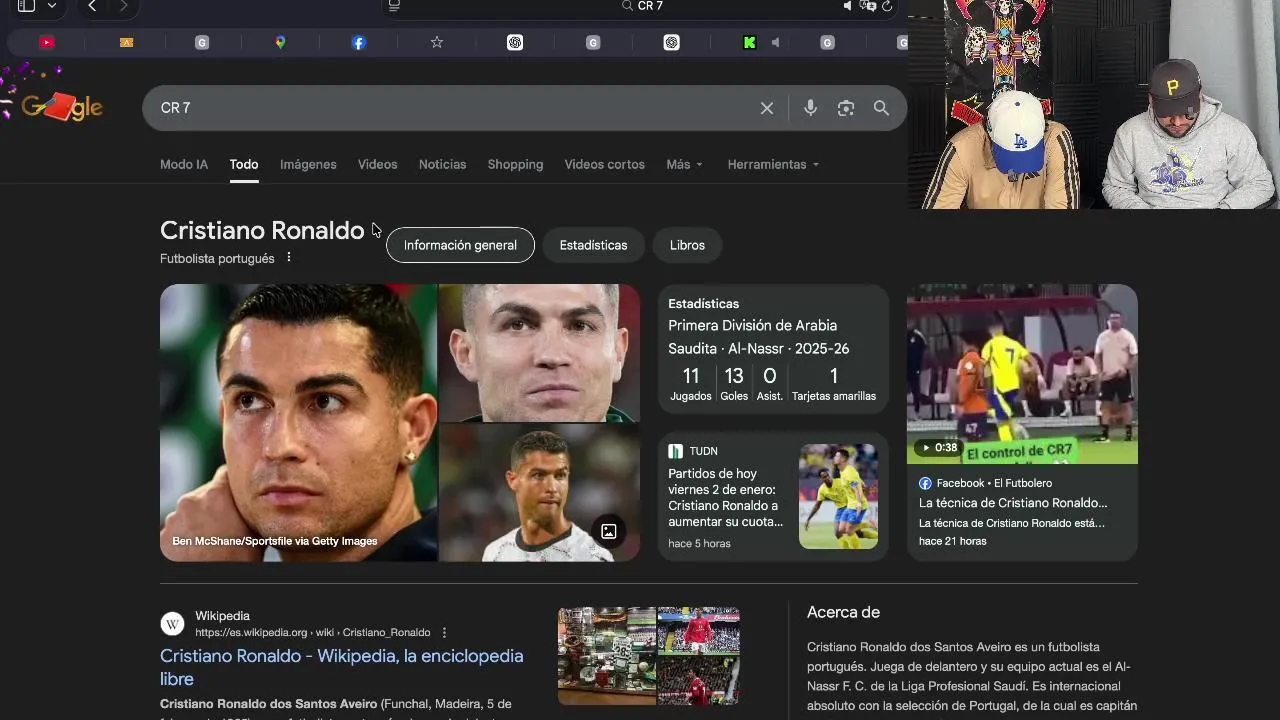
Task: Switch to the Google Maps tab
Action: [x=280, y=42]
